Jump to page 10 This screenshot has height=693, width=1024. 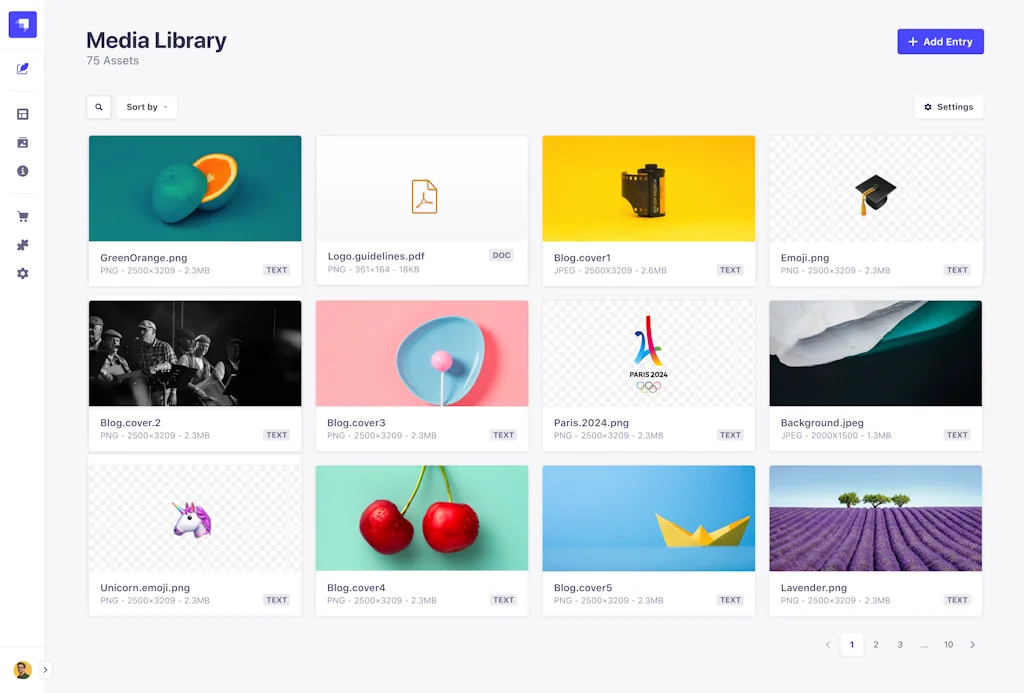948,645
